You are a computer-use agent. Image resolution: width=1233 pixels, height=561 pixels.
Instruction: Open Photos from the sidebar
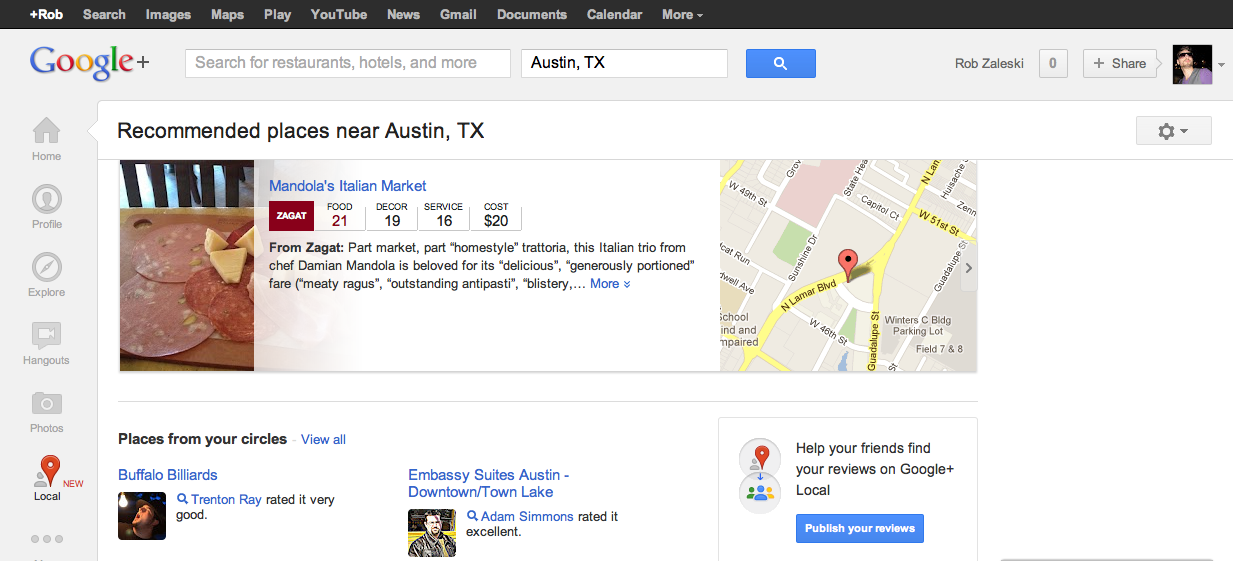(46, 403)
